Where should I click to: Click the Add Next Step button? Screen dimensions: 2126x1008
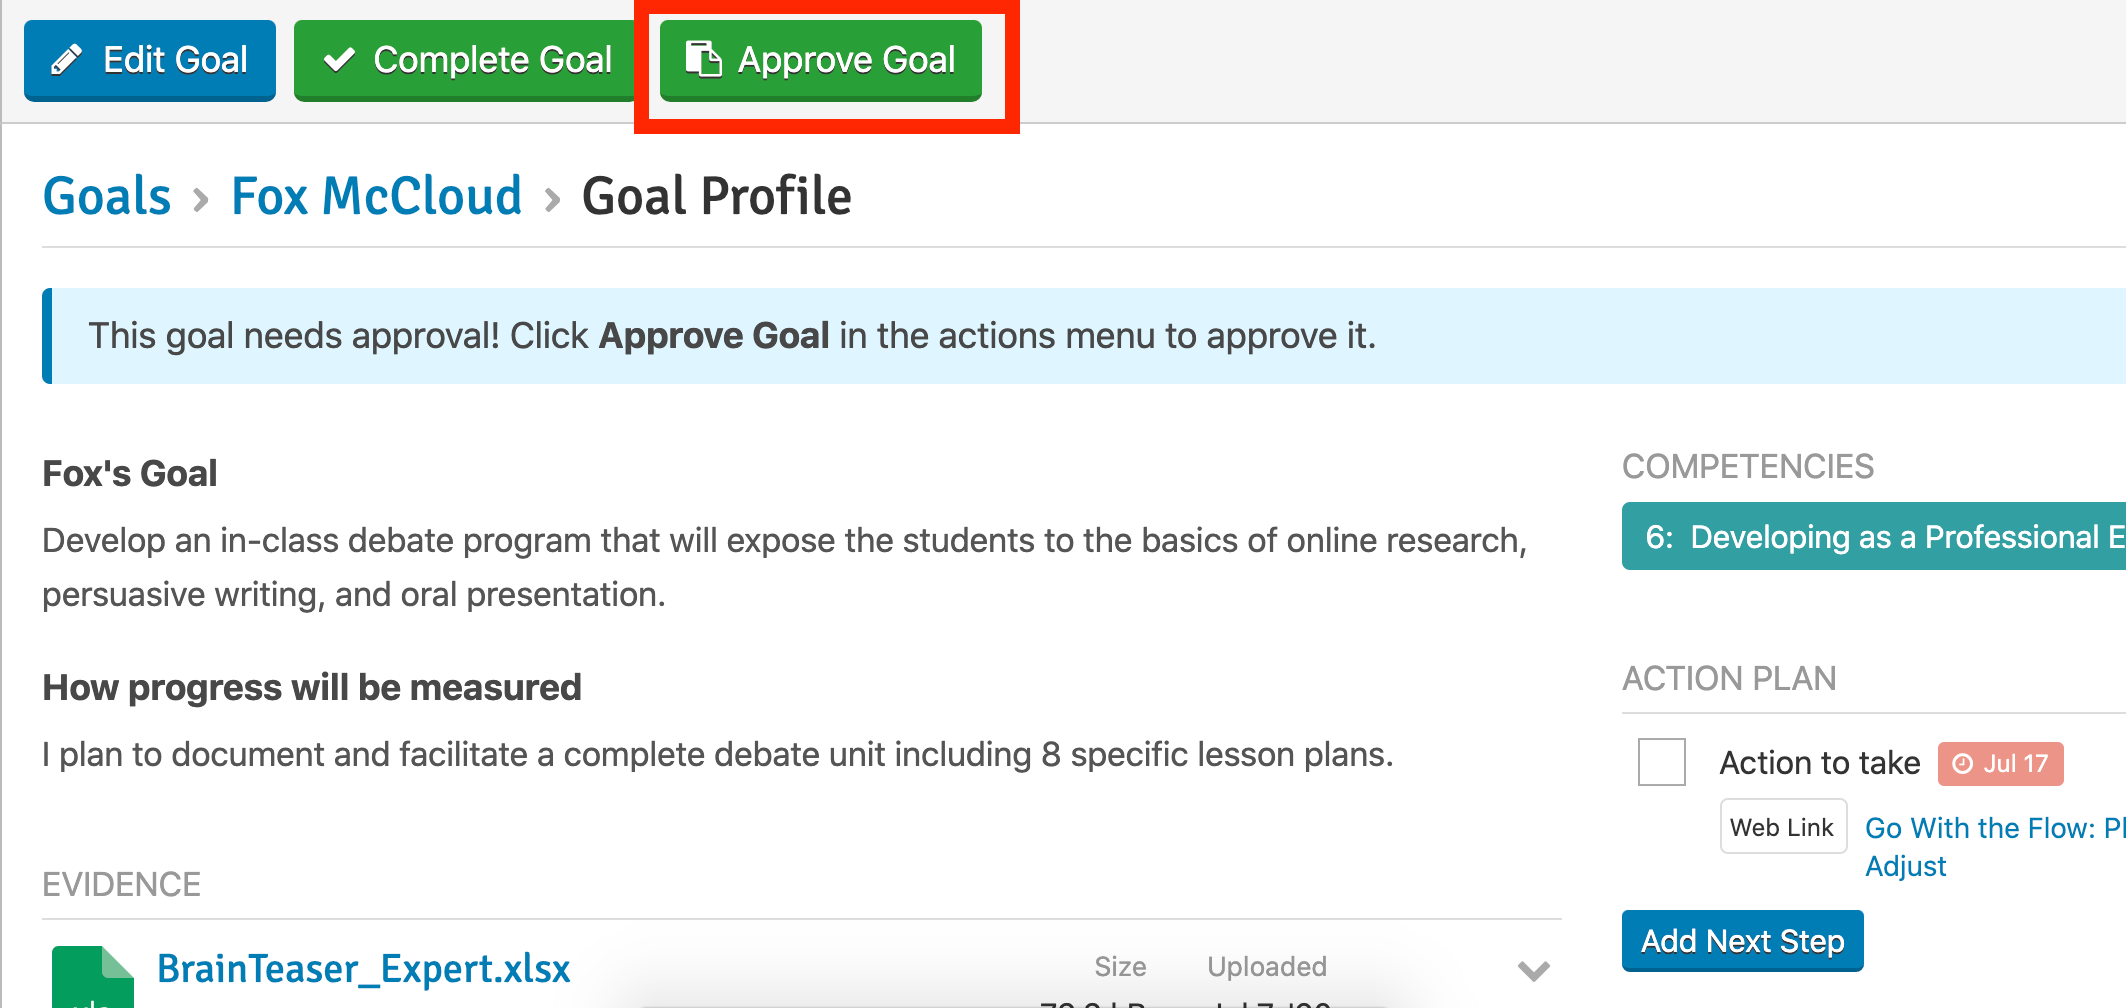(1742, 941)
